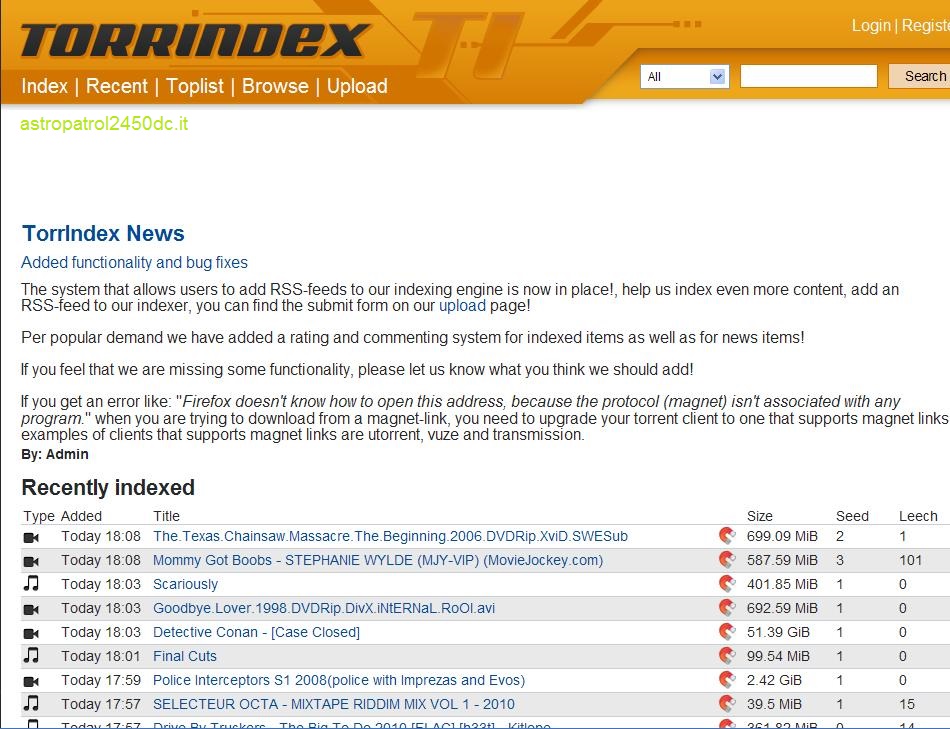Click video type icon for Goodbye.Lover.1998
This screenshot has height=729, width=950.
(31, 609)
